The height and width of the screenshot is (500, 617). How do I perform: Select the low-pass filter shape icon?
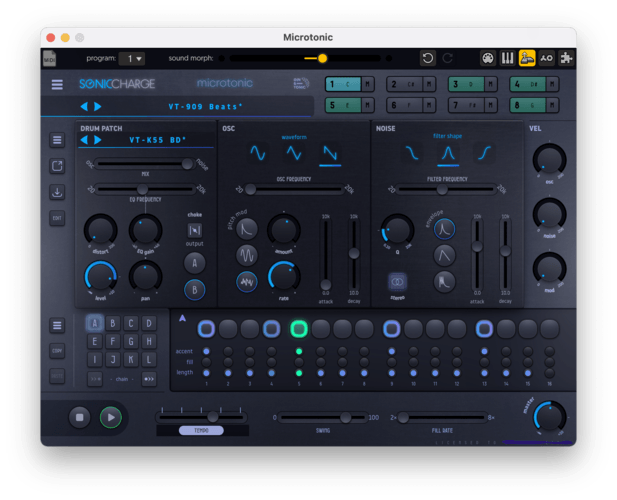pyautogui.click(x=412, y=153)
